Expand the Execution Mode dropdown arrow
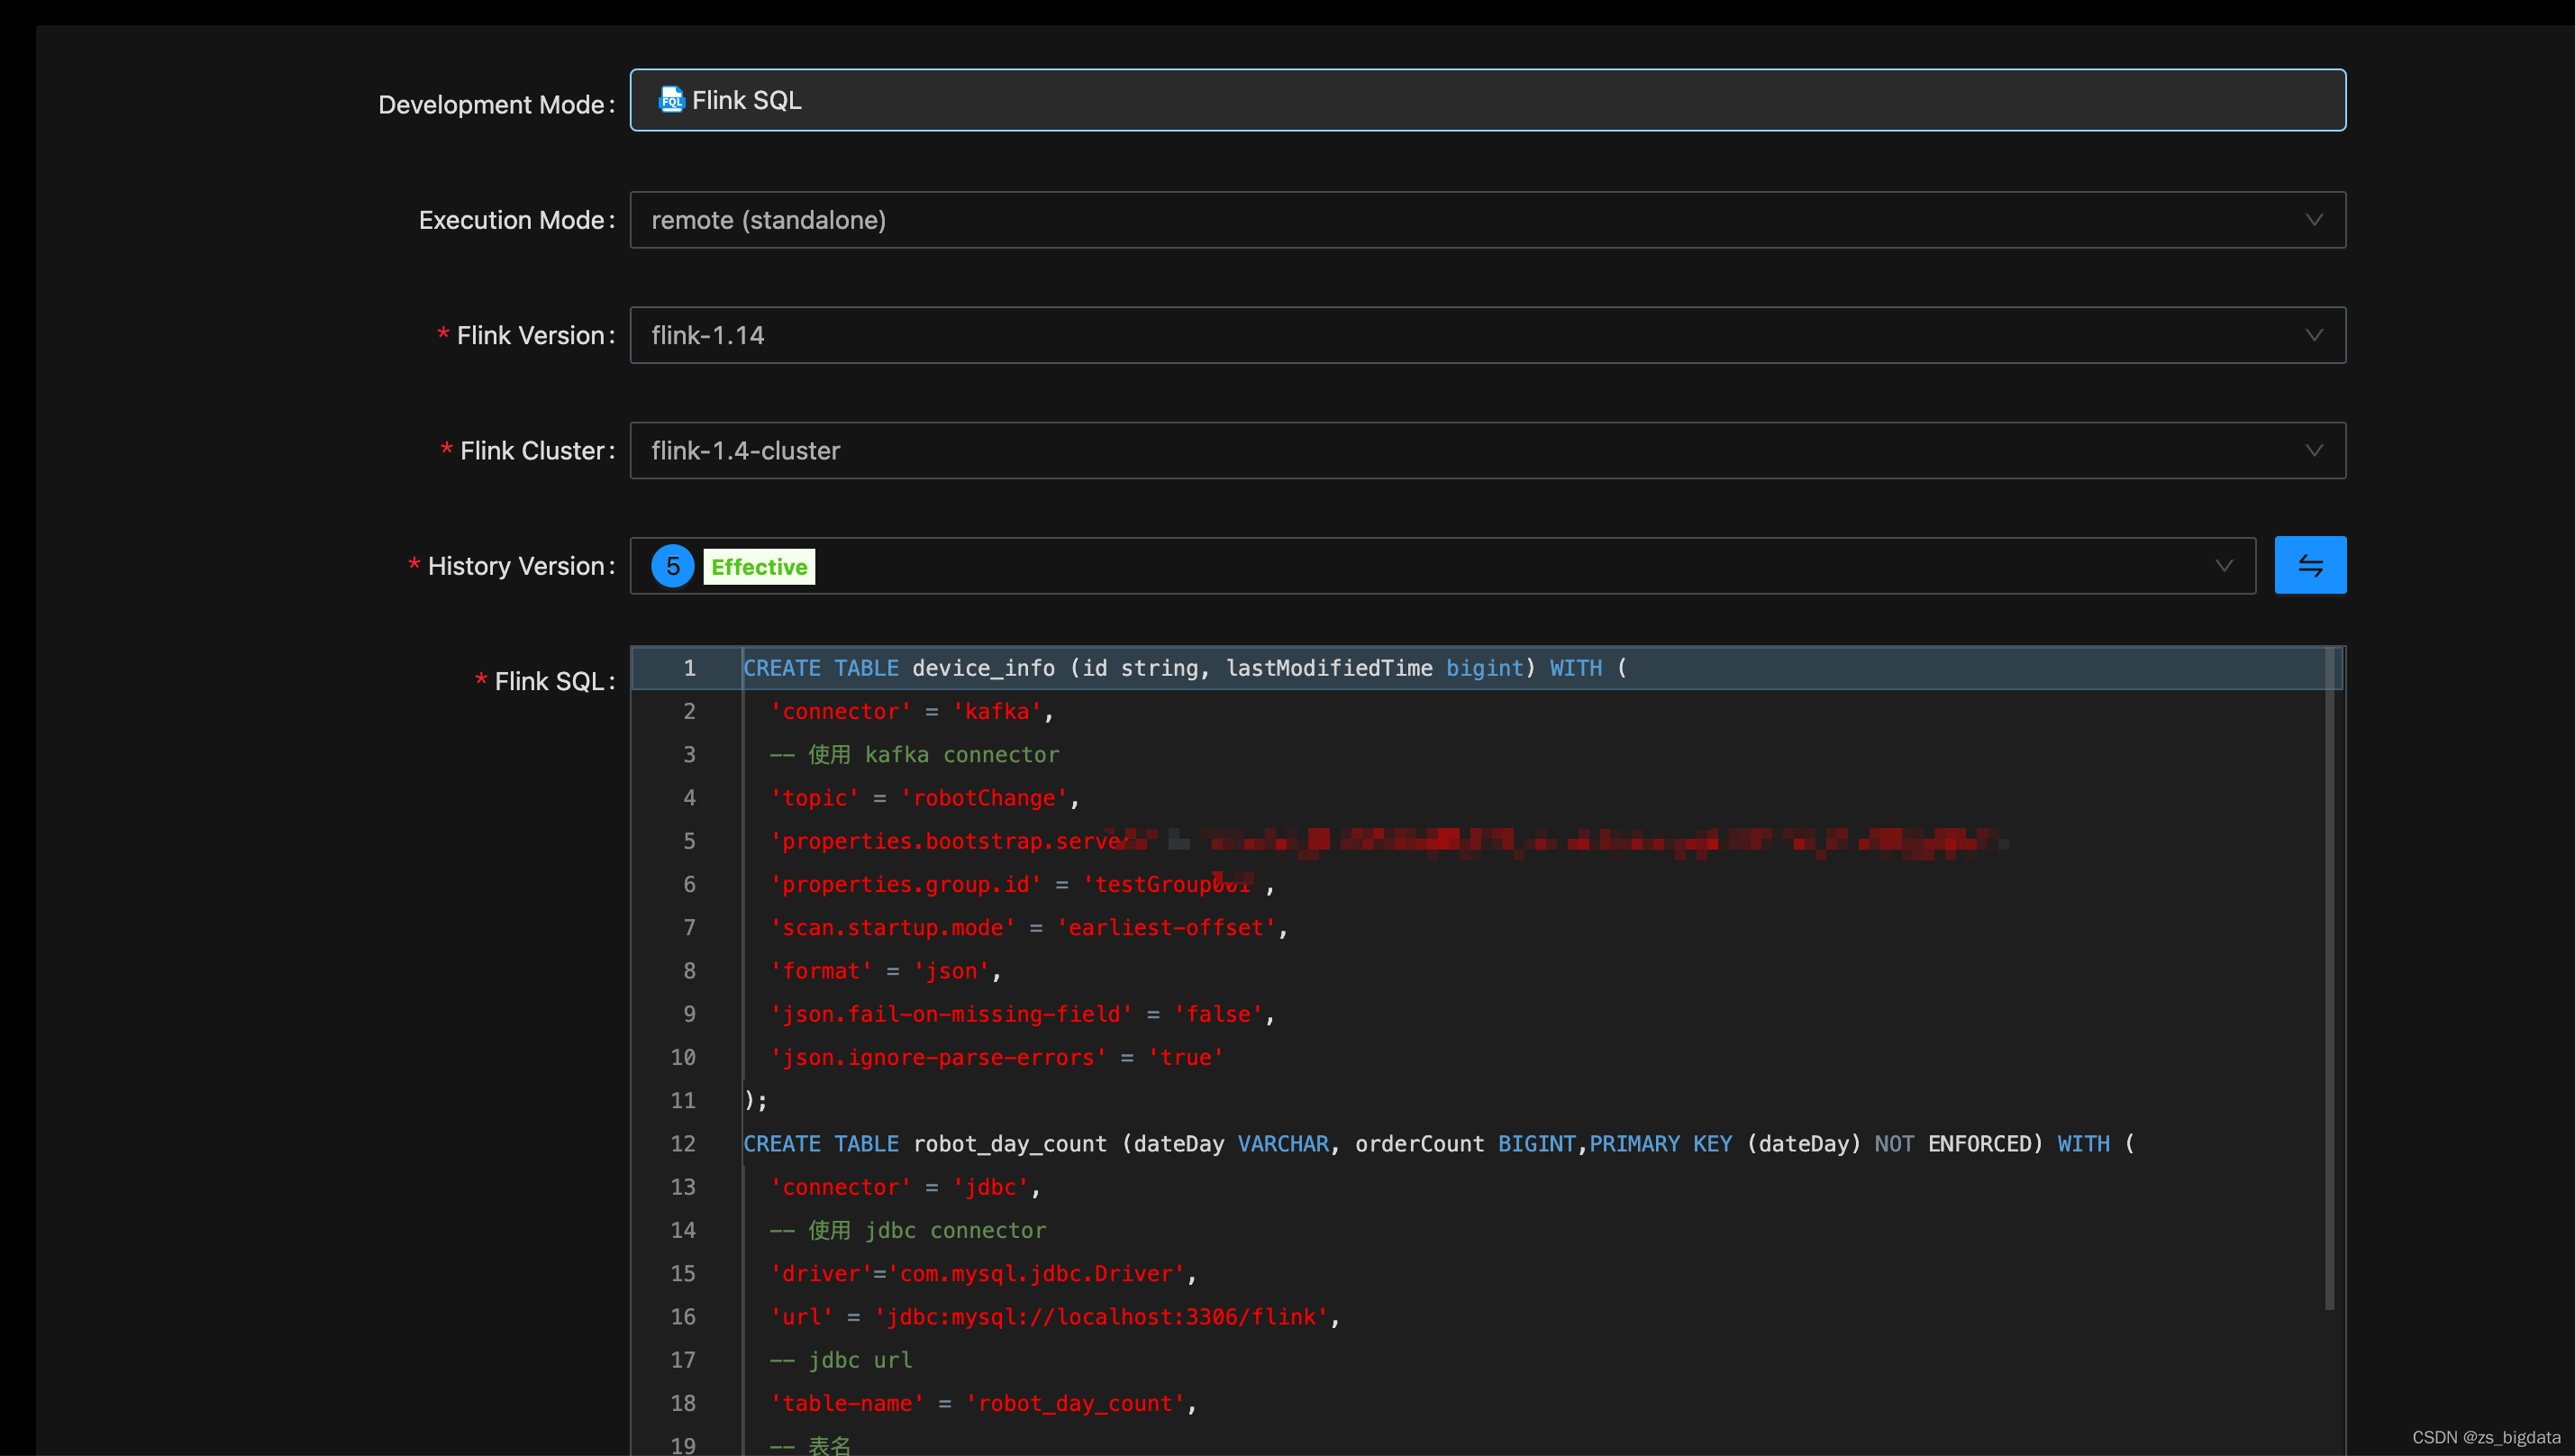 coord(2313,220)
